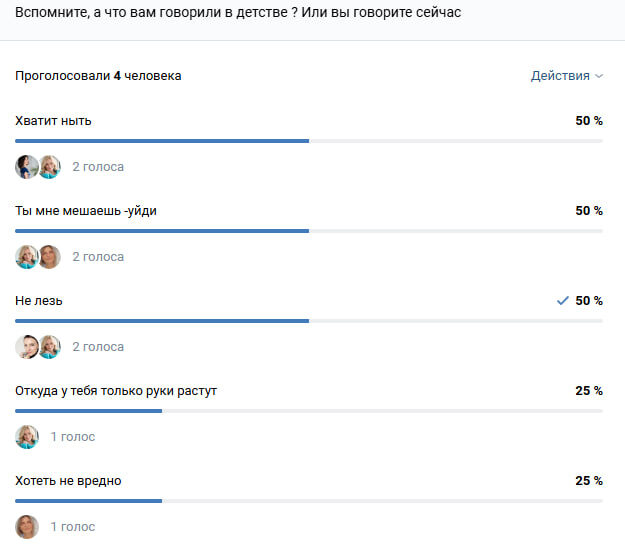Toggle the checked 'Не лезь' option
Screen dimensions: 625x549
pyautogui.click(x=40, y=301)
